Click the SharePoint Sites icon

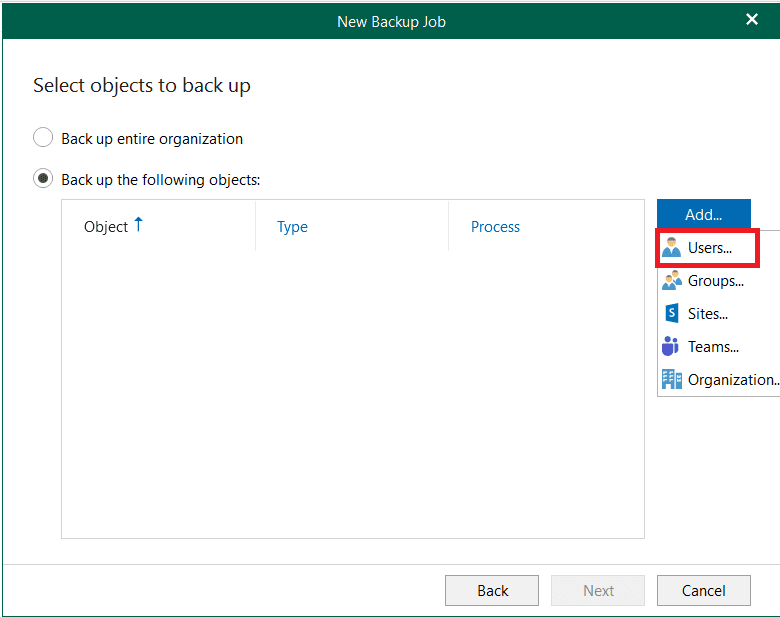coord(672,313)
